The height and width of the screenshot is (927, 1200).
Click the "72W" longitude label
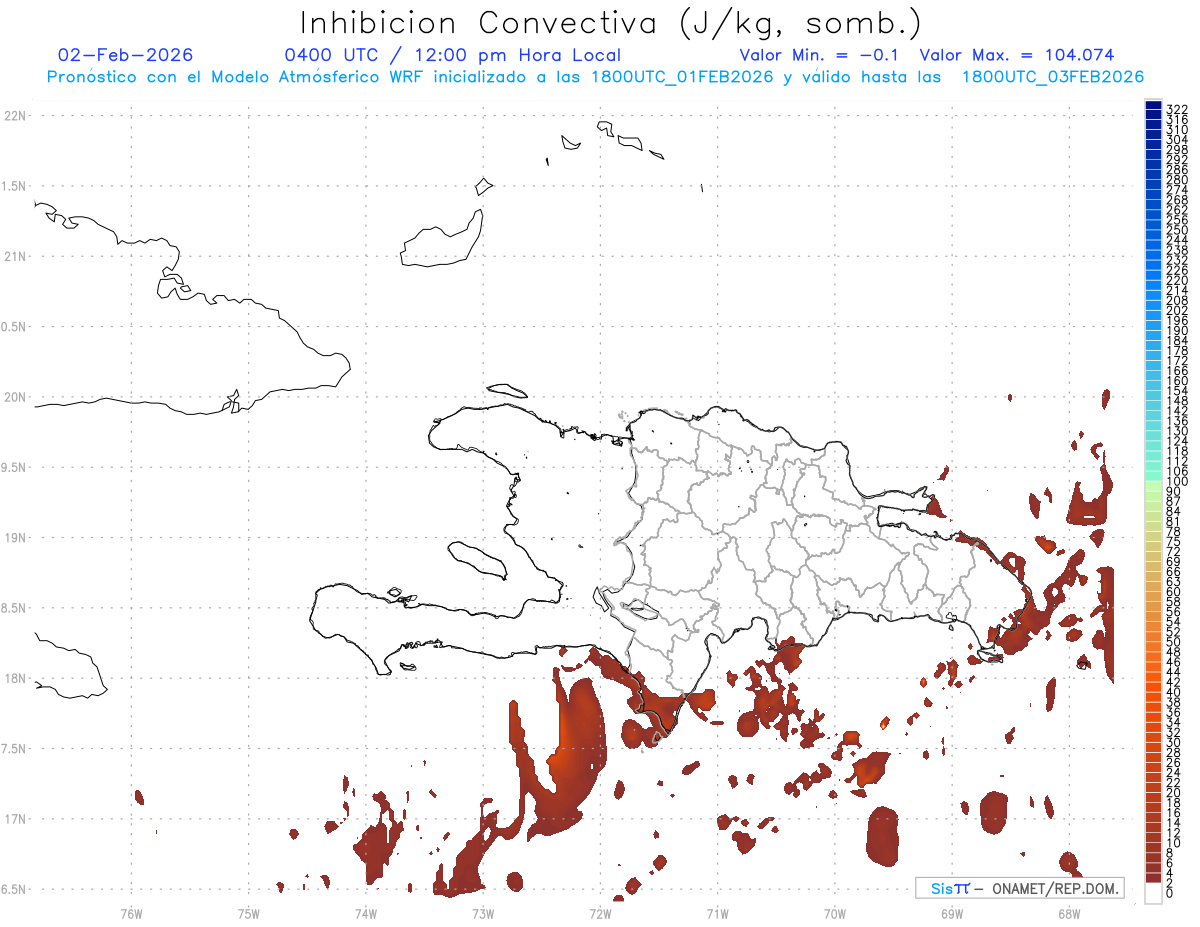(600, 913)
